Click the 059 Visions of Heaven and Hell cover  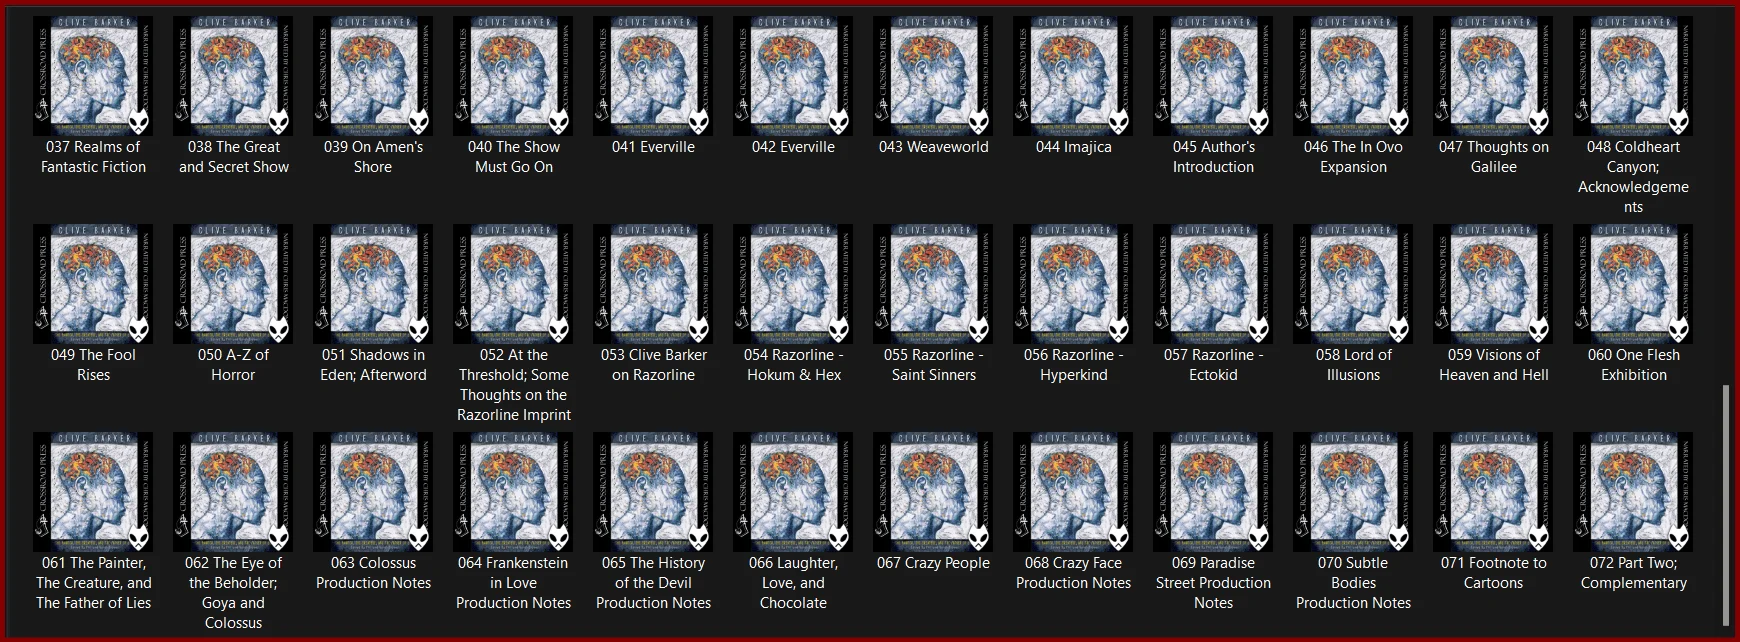pyautogui.click(x=1493, y=284)
